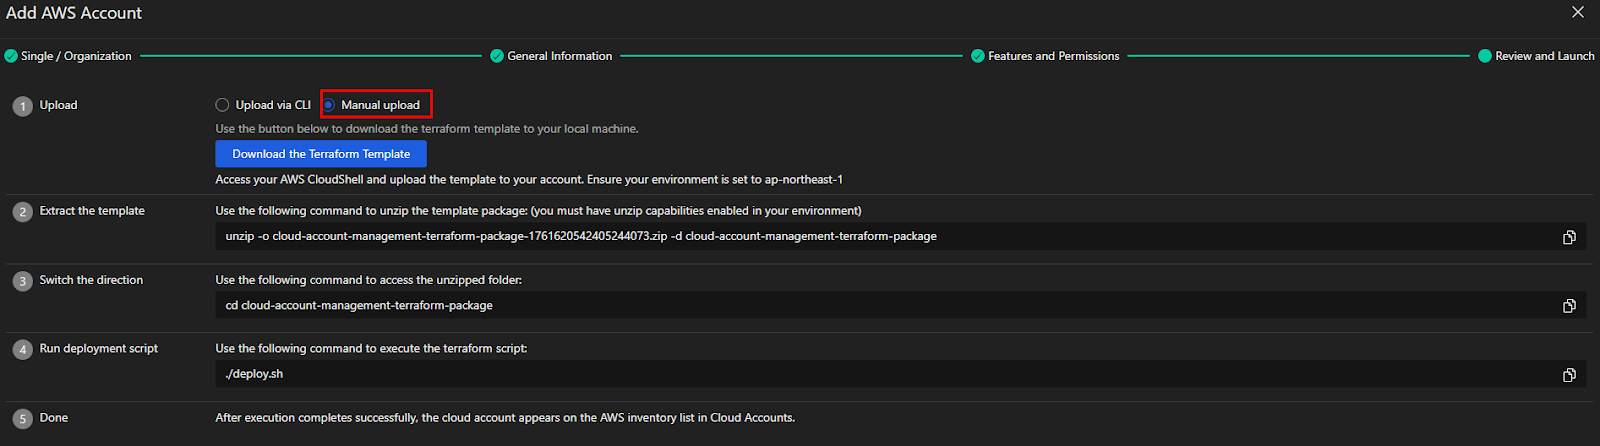The image size is (1600, 446).
Task: Copy the deploy.sh command
Action: pos(1569,375)
